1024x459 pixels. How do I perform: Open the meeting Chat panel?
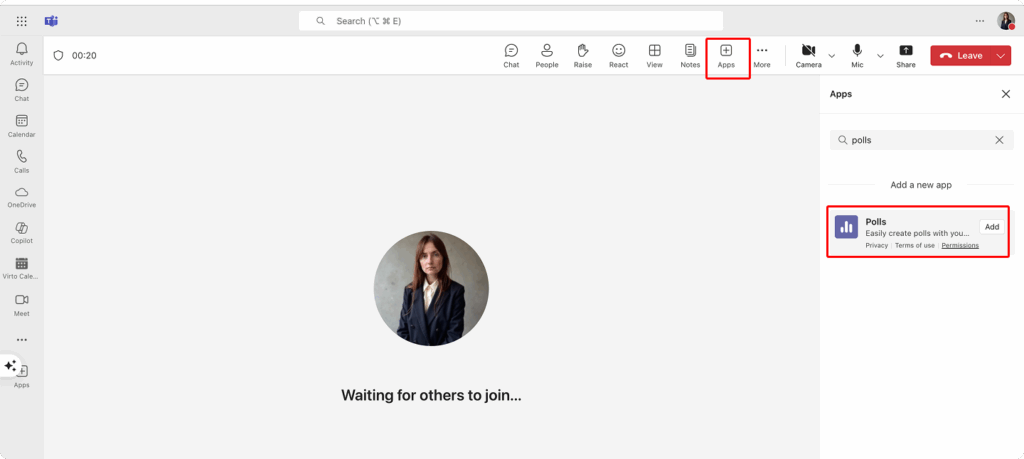click(x=511, y=56)
